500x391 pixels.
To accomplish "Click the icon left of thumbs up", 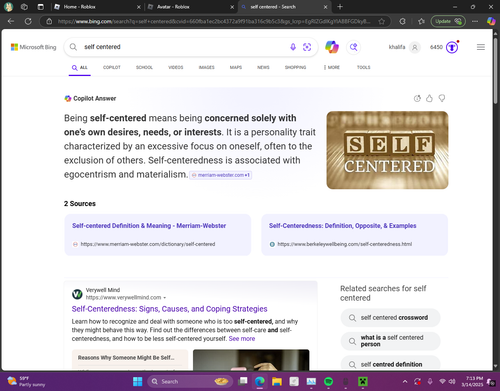I will [417, 98].
